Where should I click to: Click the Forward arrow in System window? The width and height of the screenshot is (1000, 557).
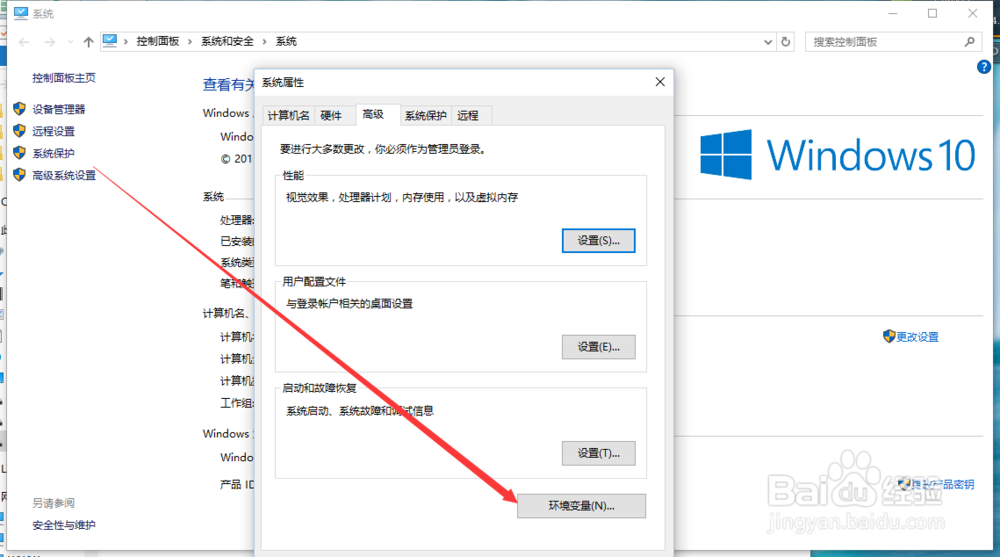click(x=50, y=42)
